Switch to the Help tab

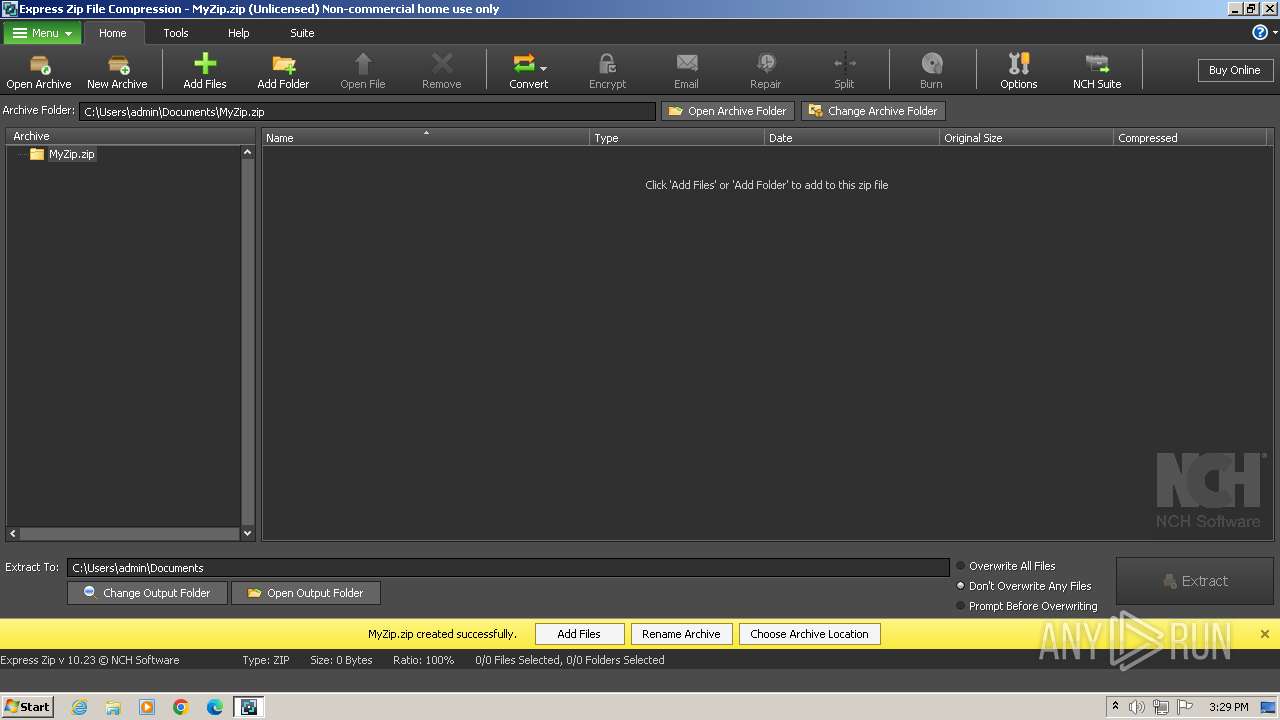[238, 33]
